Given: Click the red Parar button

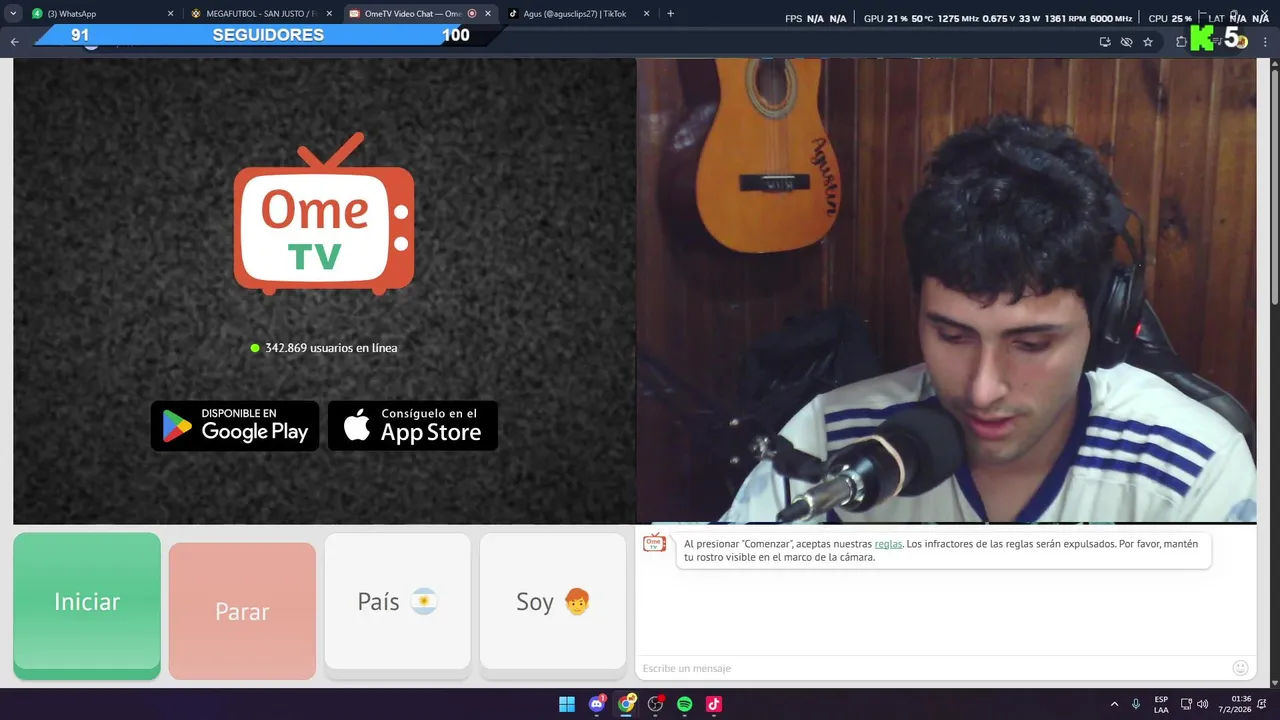Looking at the screenshot, I should [242, 611].
